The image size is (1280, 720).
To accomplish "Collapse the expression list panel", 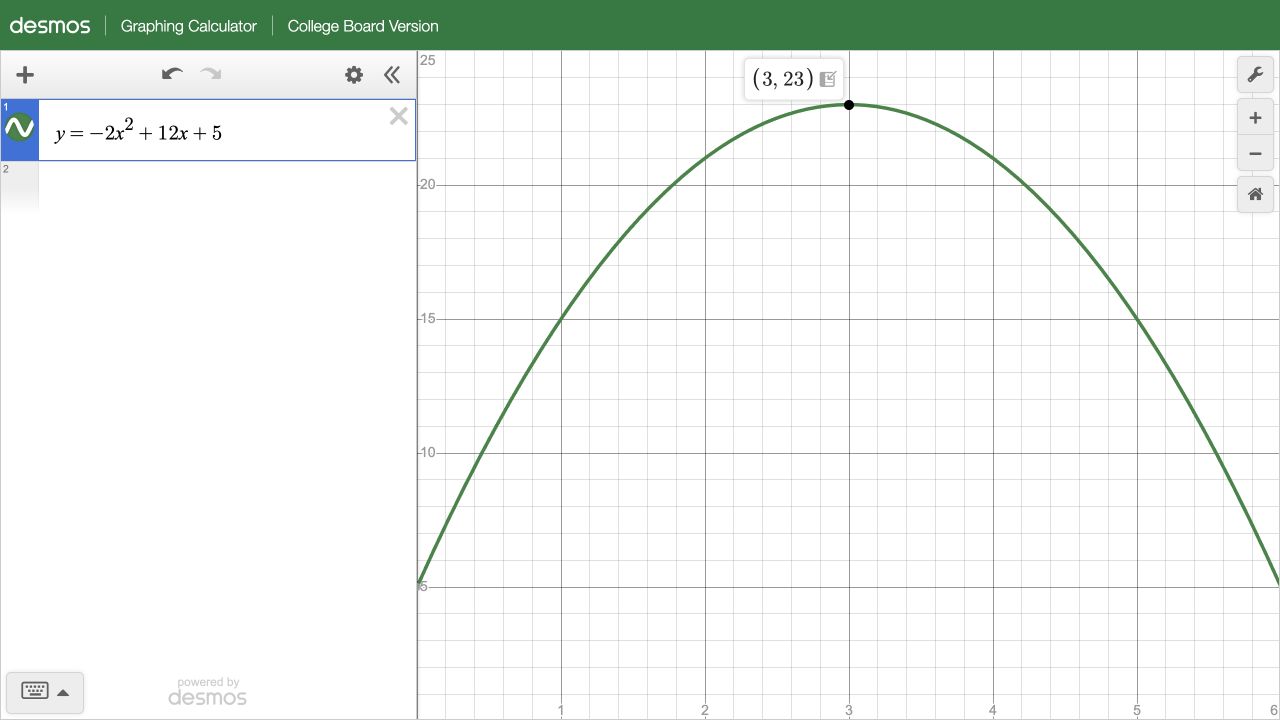I will pyautogui.click(x=392, y=74).
